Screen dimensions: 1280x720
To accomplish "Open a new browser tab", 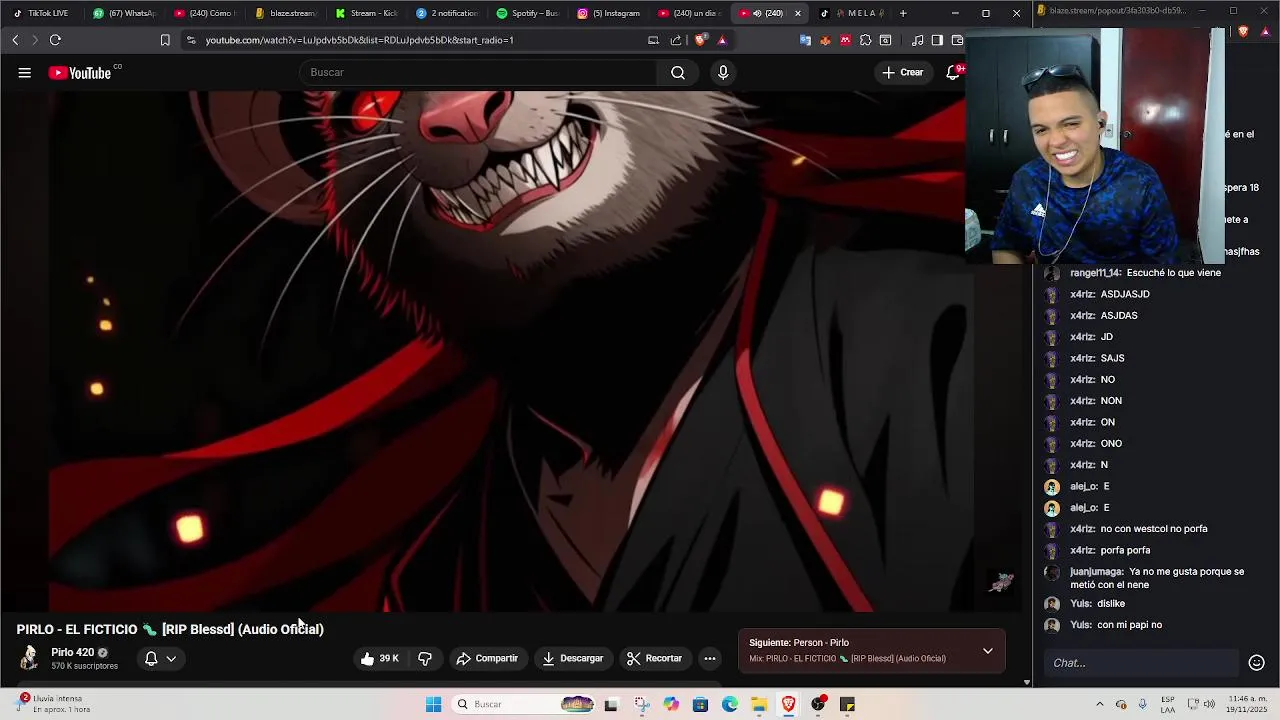I will (903, 13).
